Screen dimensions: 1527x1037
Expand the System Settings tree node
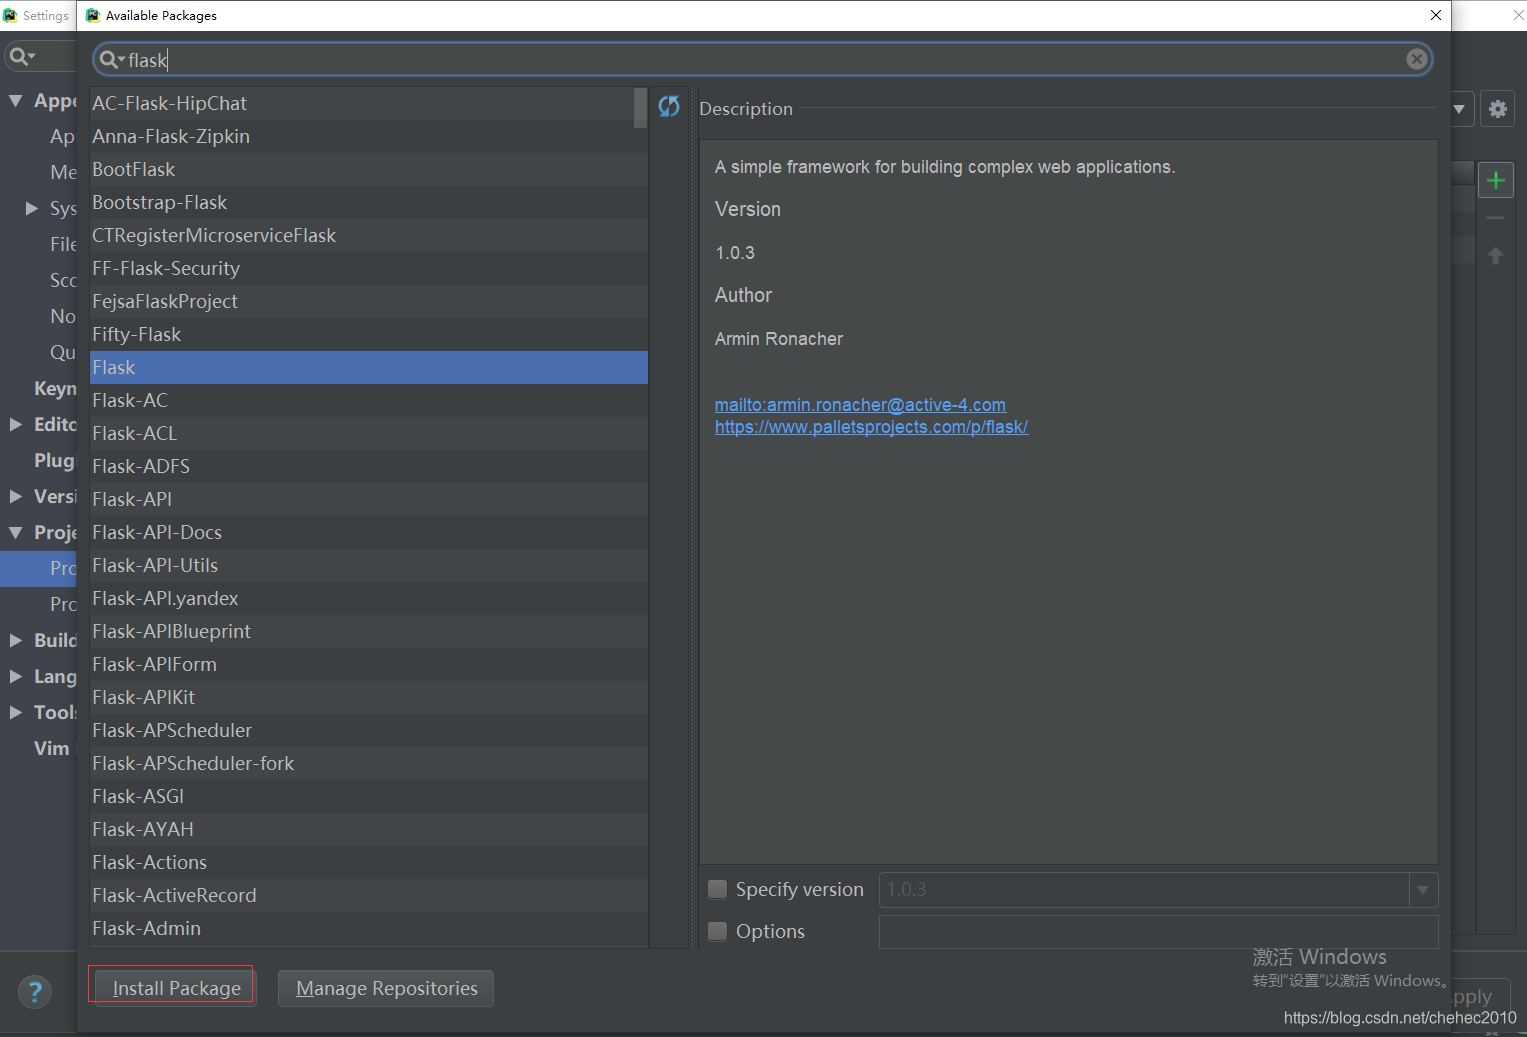pos(32,208)
